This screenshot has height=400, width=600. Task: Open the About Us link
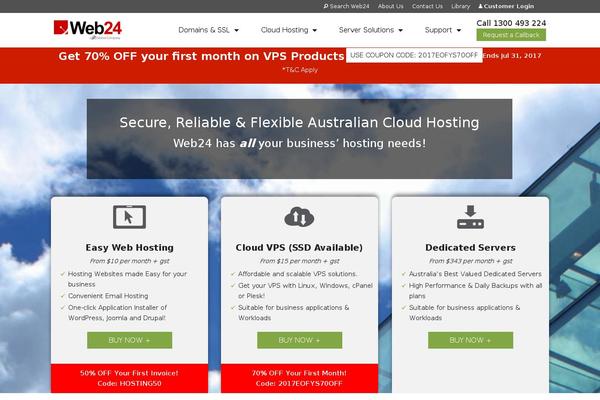390,6
